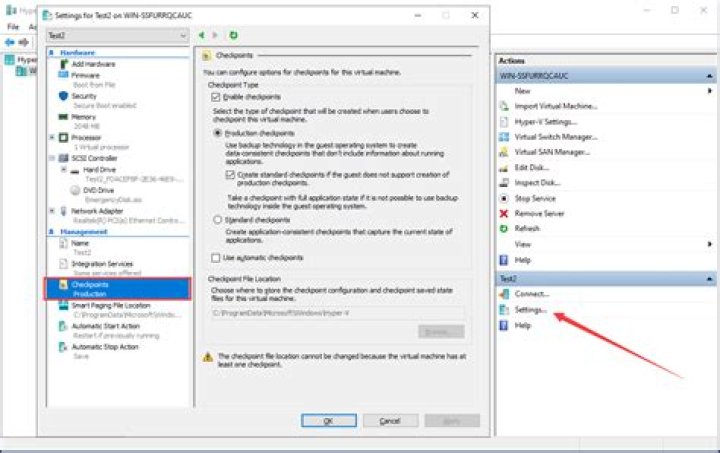Expand the Network Adapter tree node

coord(52,211)
